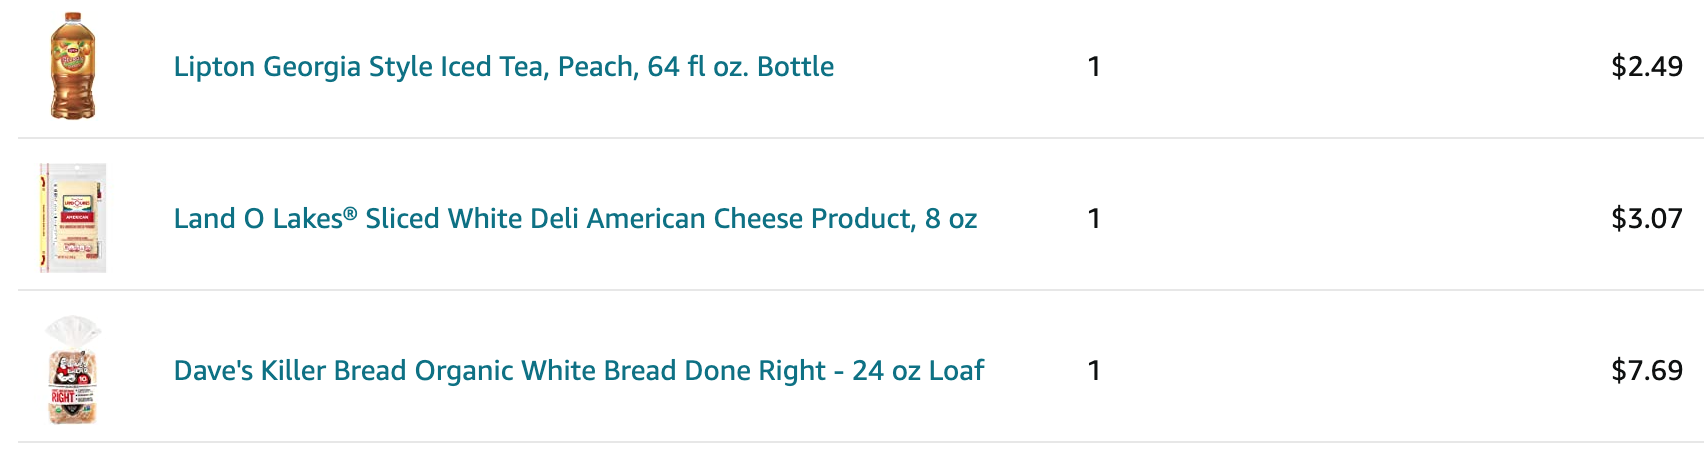Click the Lipton peach tea bottle image
Viewport: 1704px width, 450px height.
coord(73,66)
